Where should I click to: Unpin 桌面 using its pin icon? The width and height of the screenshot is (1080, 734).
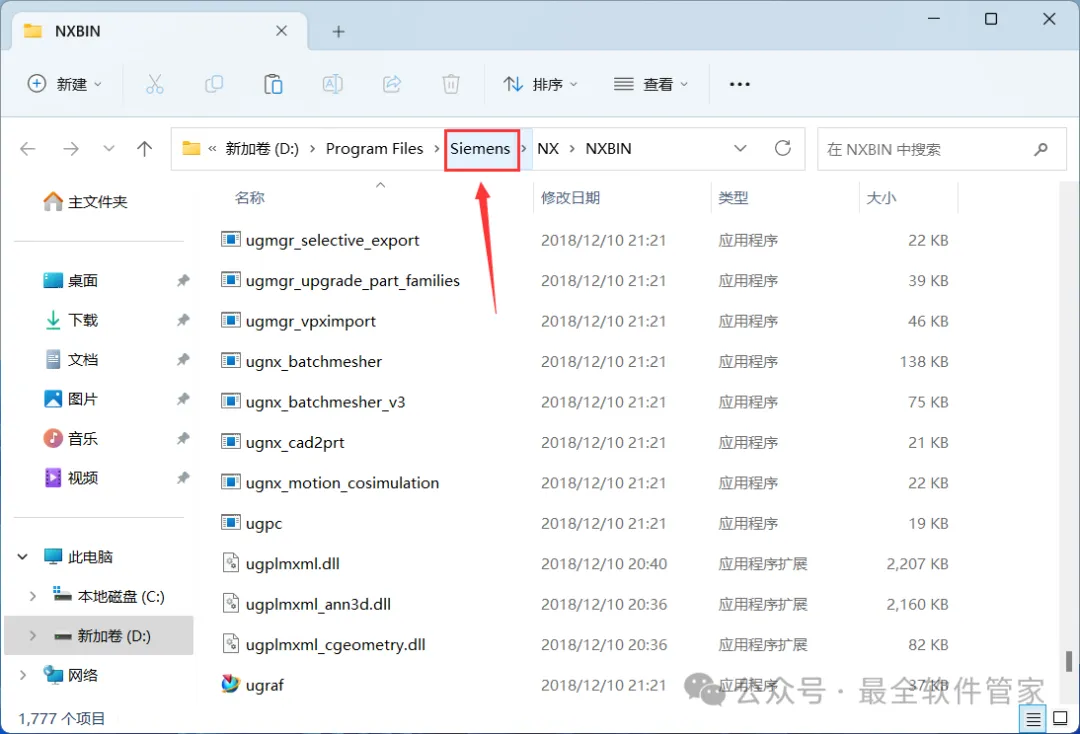183,280
